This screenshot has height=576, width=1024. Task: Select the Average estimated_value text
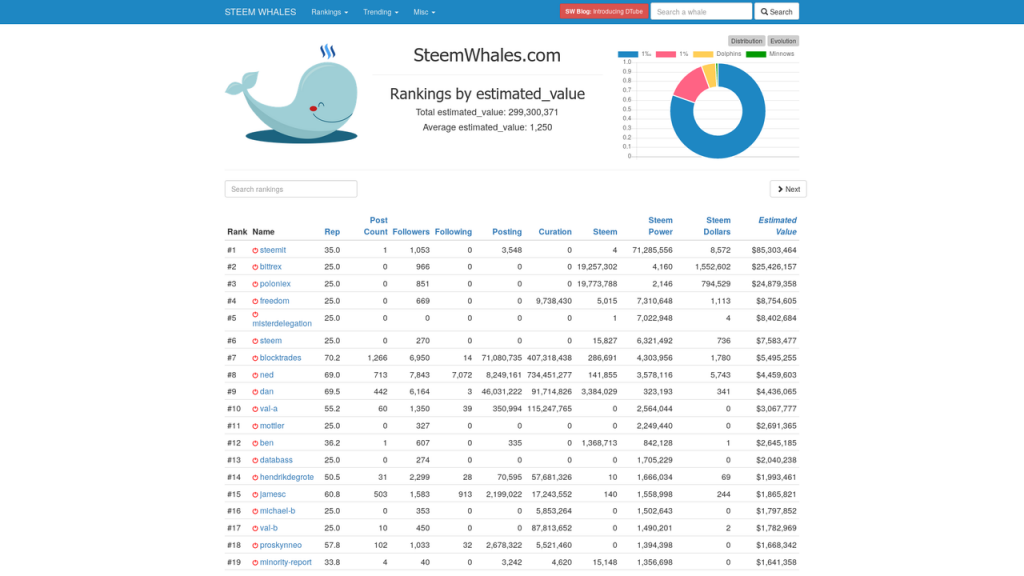click(487, 127)
